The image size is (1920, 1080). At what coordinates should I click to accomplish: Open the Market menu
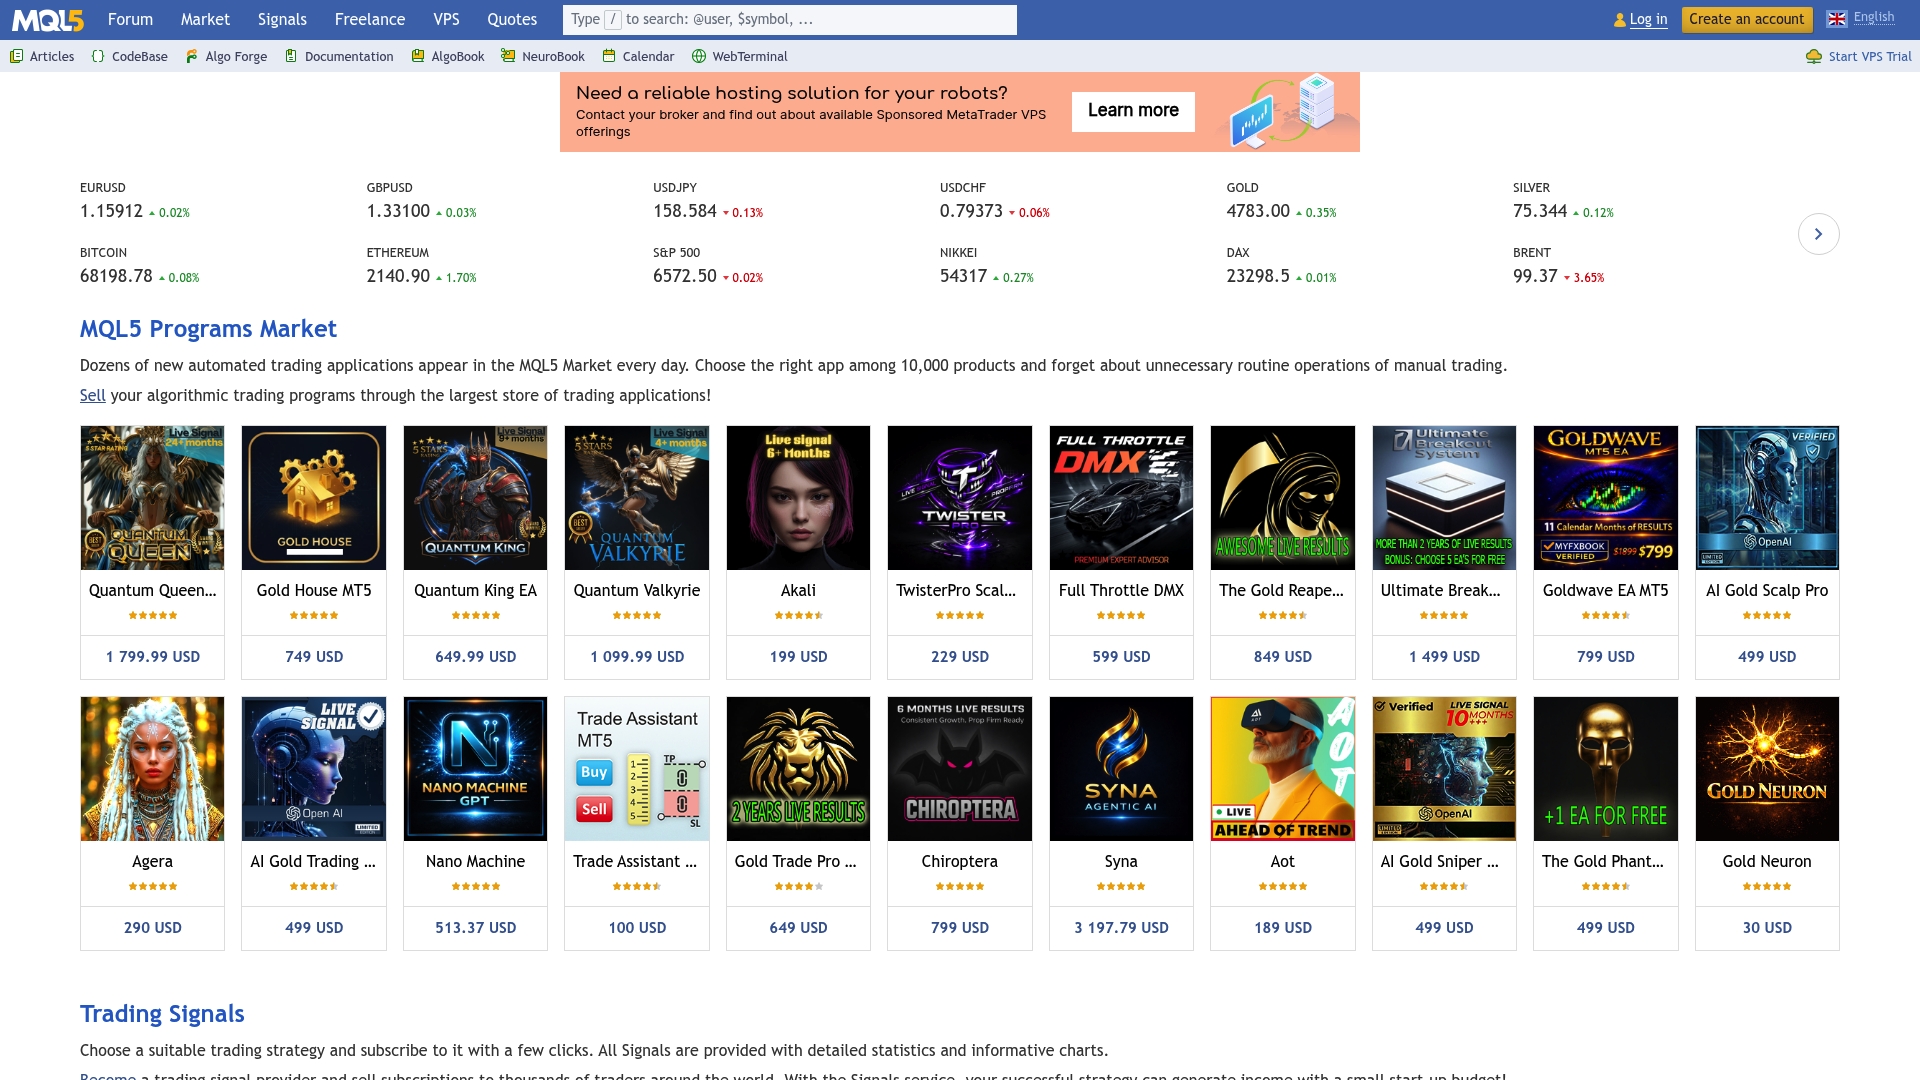pos(205,20)
